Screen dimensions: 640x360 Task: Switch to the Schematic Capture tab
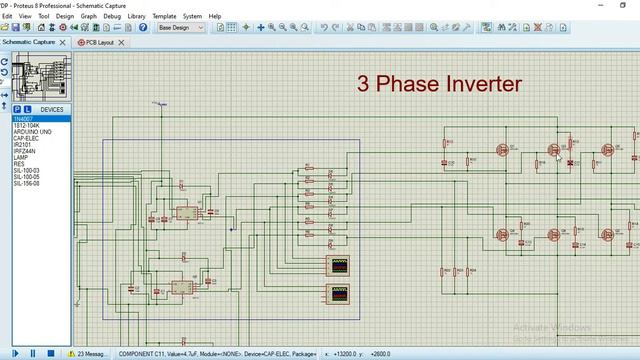click(x=29, y=42)
